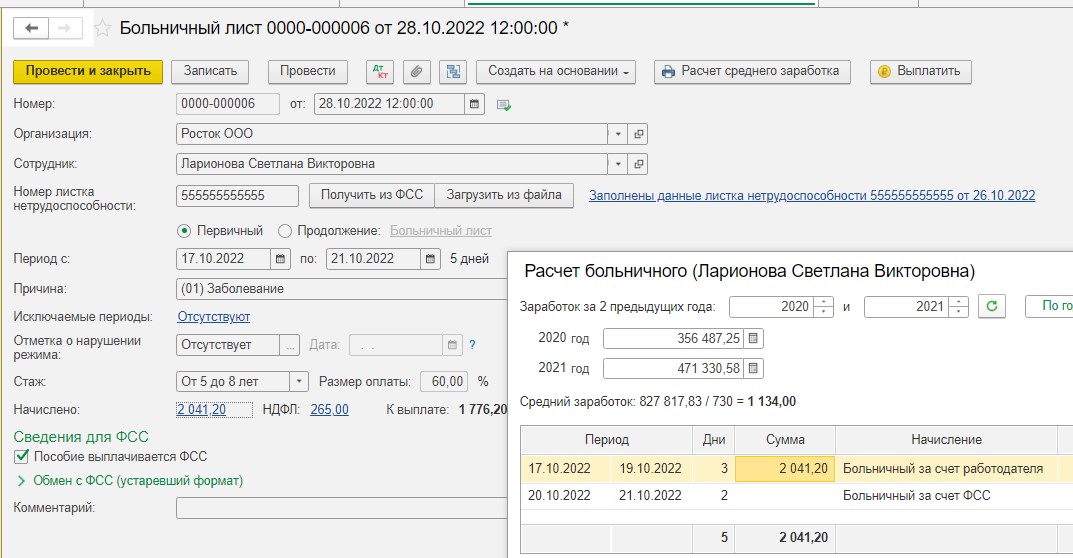Show help question mark for violation mark
Viewport: 1073px width, 558px height.
pyautogui.click(x=472, y=344)
